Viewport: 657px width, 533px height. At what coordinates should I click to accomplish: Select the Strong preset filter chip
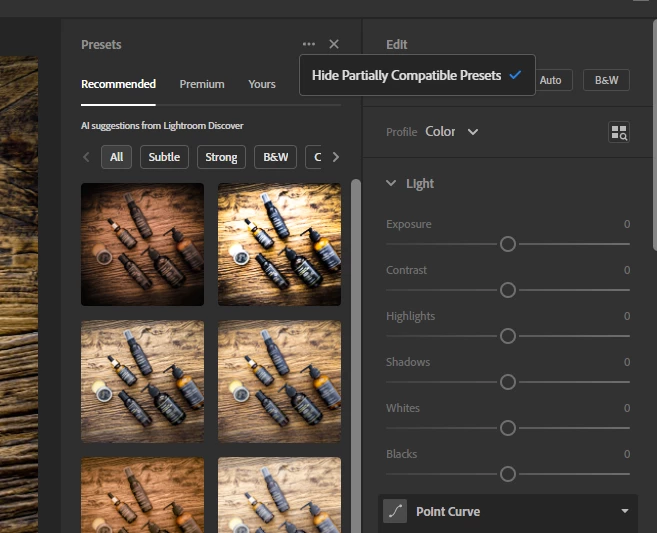click(x=221, y=157)
